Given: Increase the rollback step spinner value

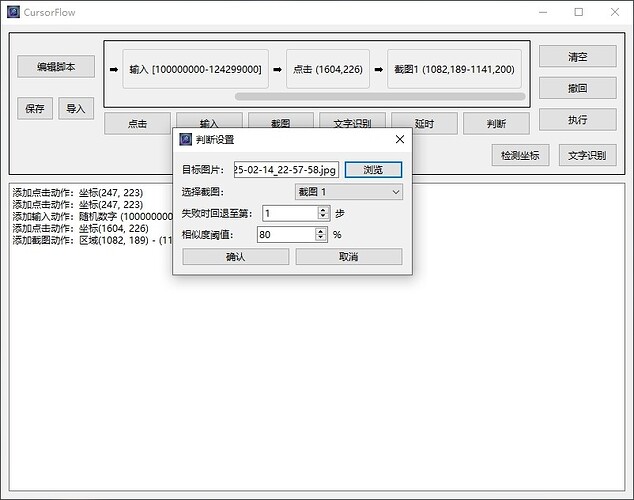Looking at the screenshot, I should coord(323,210).
